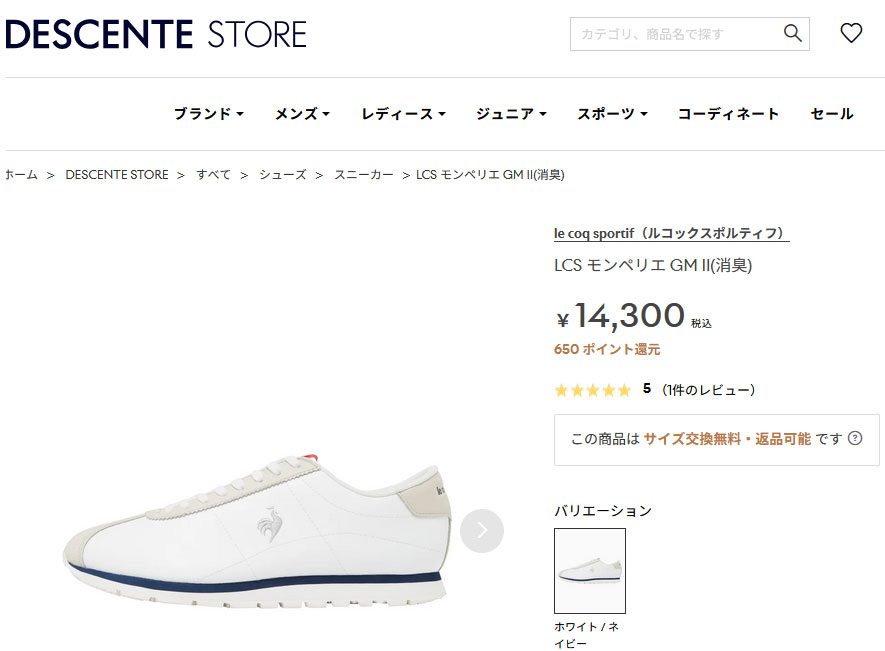Click the help question mark icon
The image size is (885, 651).
point(855,439)
